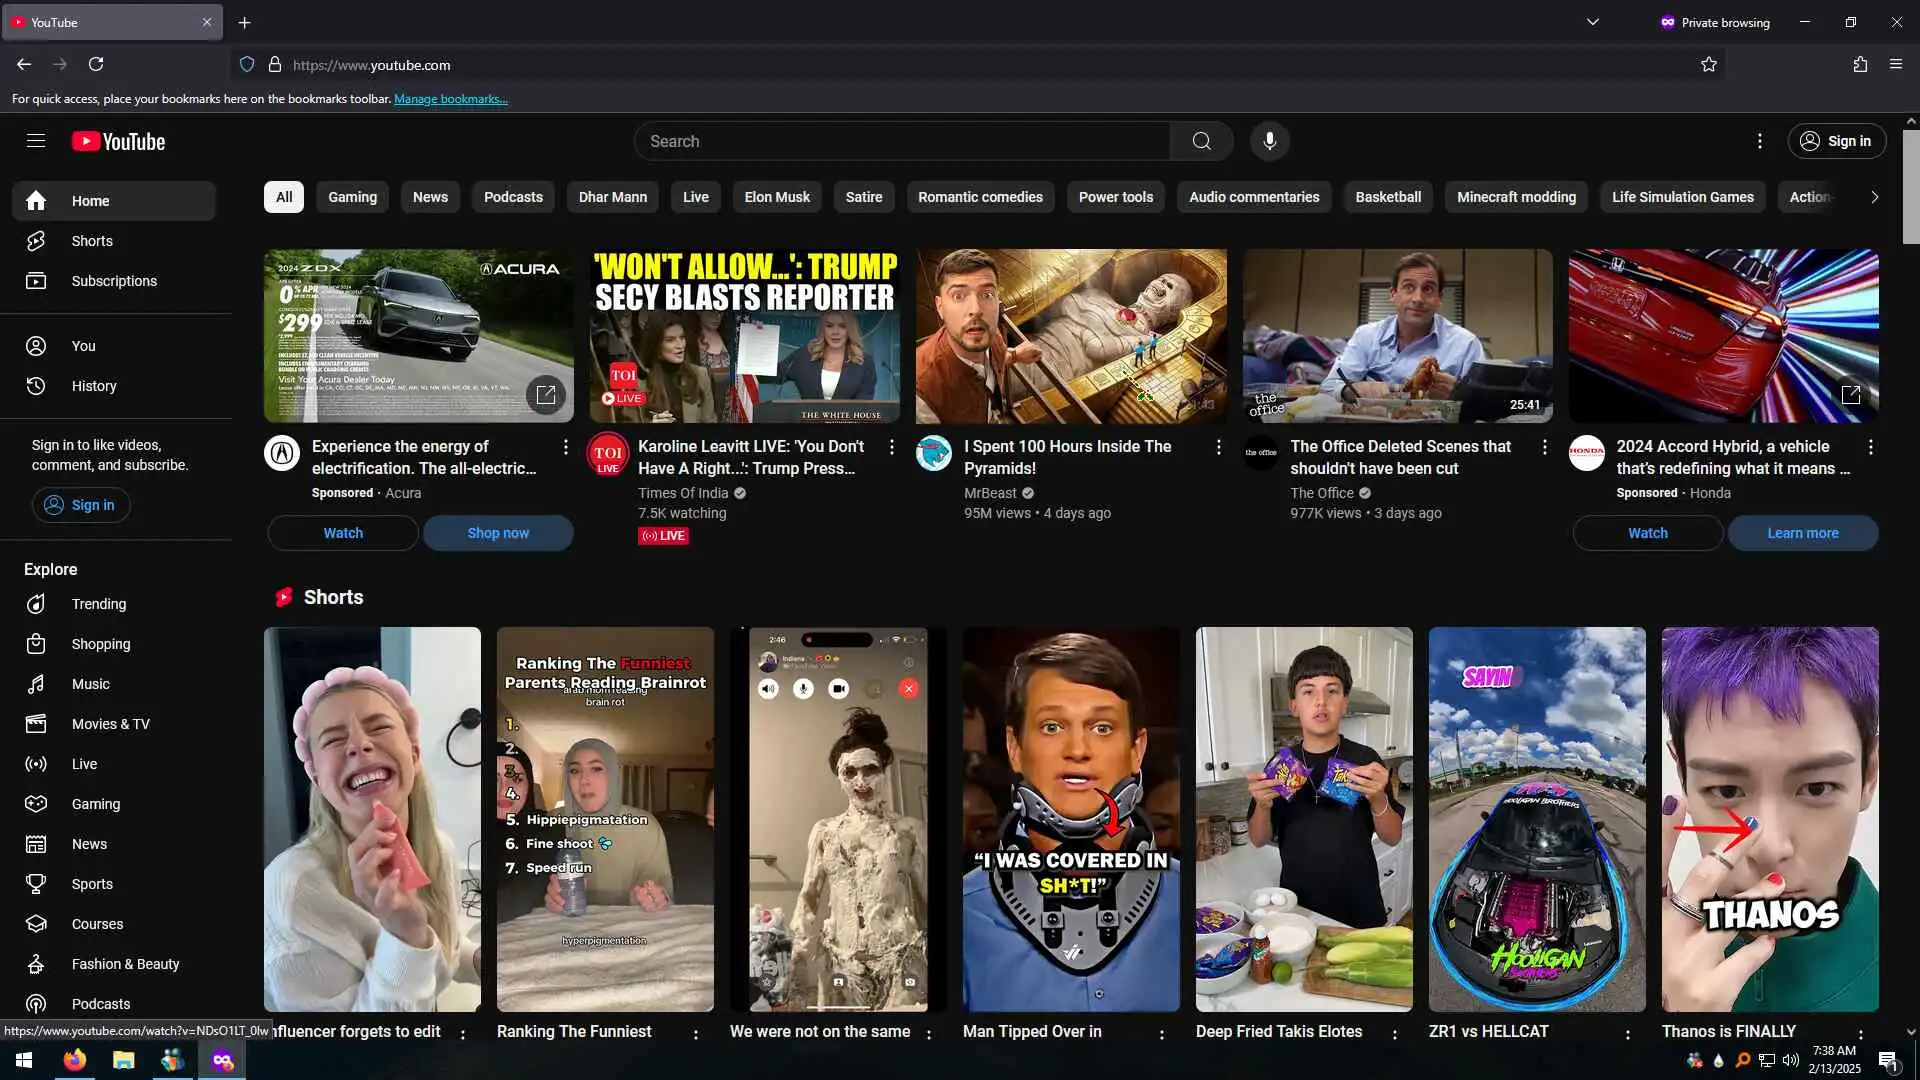Open Shorts in the sidebar
The height and width of the screenshot is (1080, 1920).
pyautogui.click(x=92, y=241)
